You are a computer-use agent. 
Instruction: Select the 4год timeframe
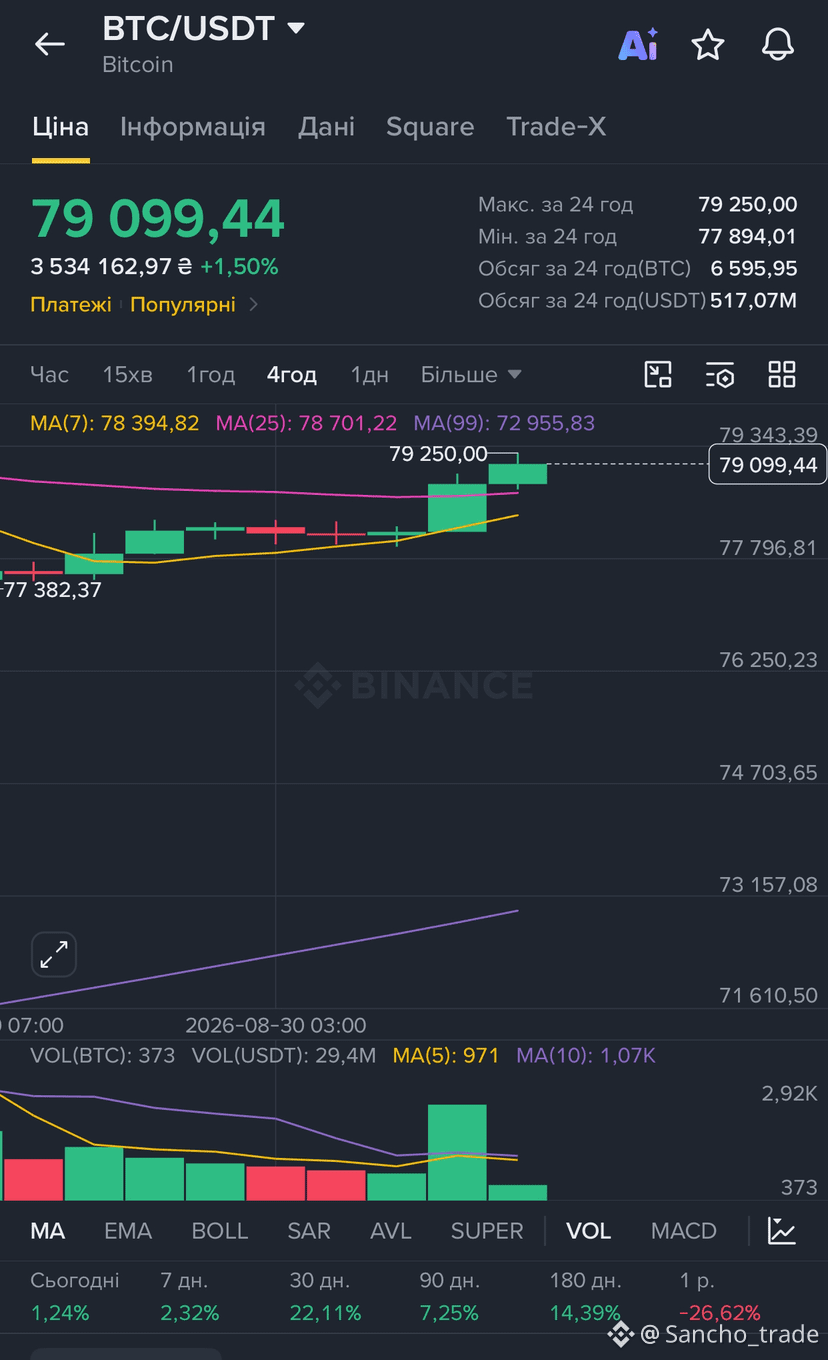coord(292,375)
